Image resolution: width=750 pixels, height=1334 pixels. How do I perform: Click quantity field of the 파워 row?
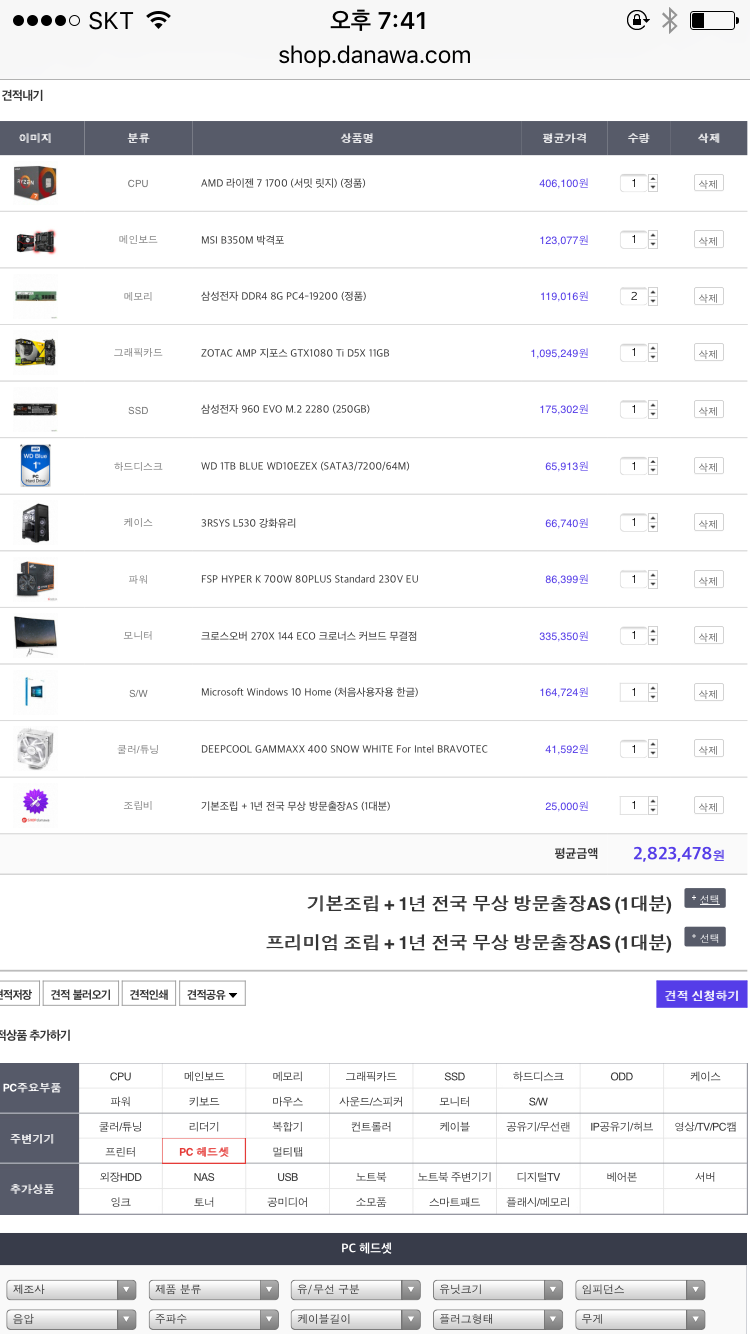pos(634,579)
